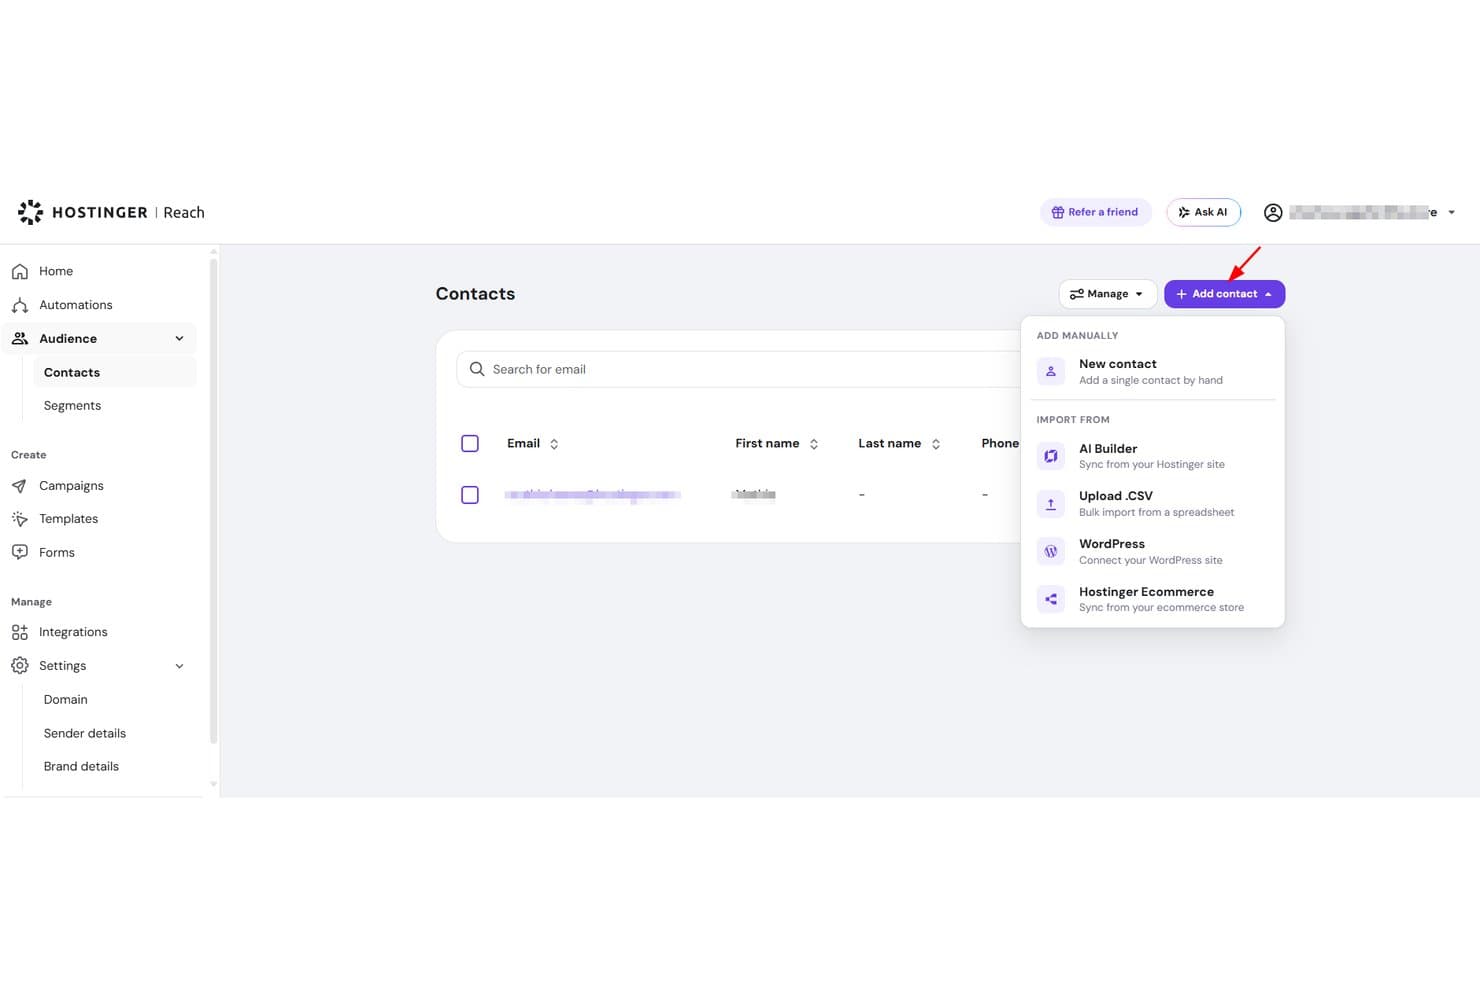Click the Hostinger Ecommerce share icon
This screenshot has width=1480, height=987.
(x=1051, y=599)
